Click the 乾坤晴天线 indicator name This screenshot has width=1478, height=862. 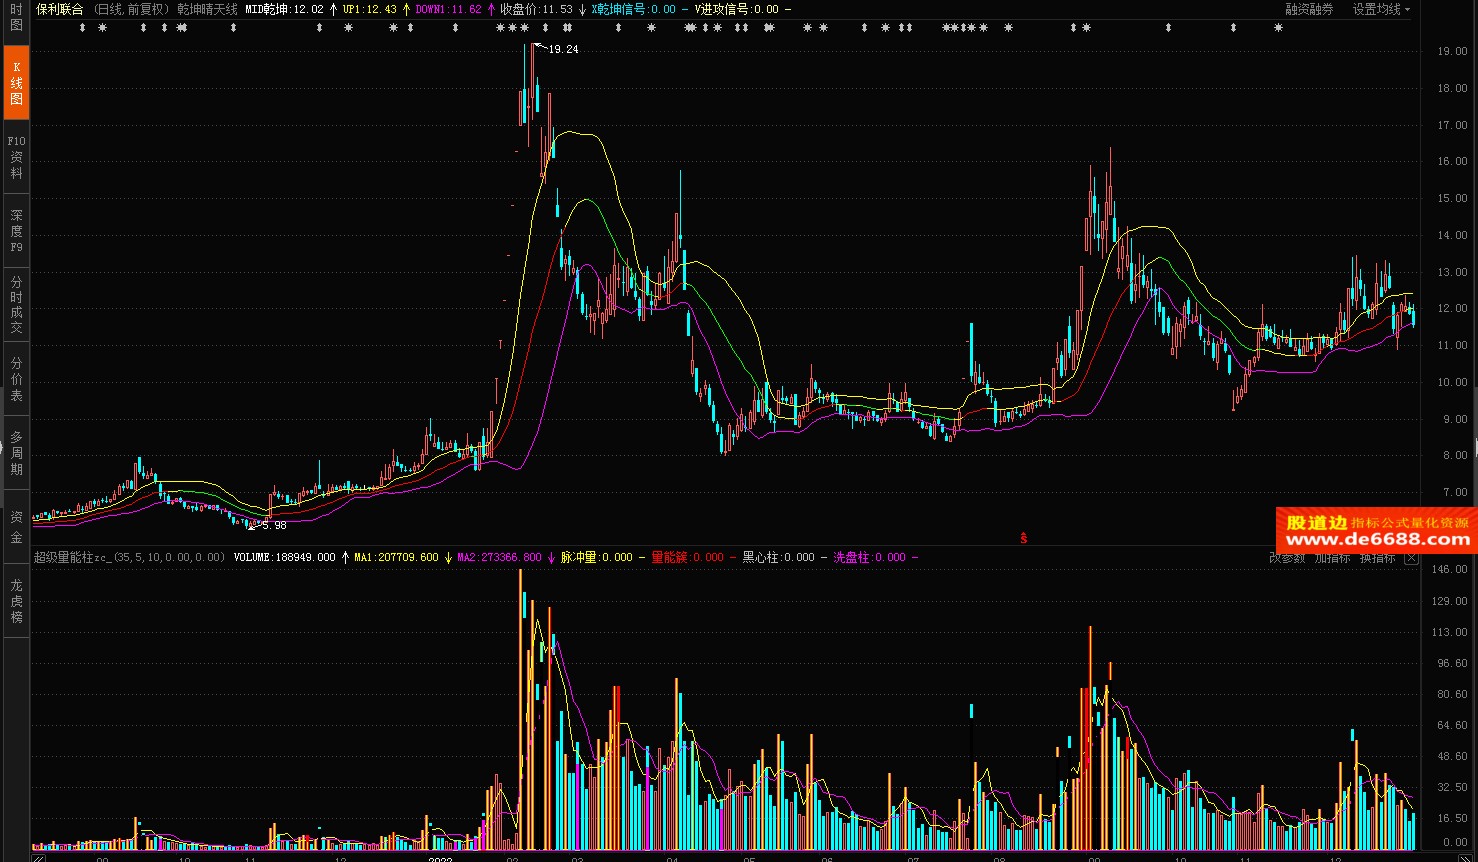click(208, 9)
